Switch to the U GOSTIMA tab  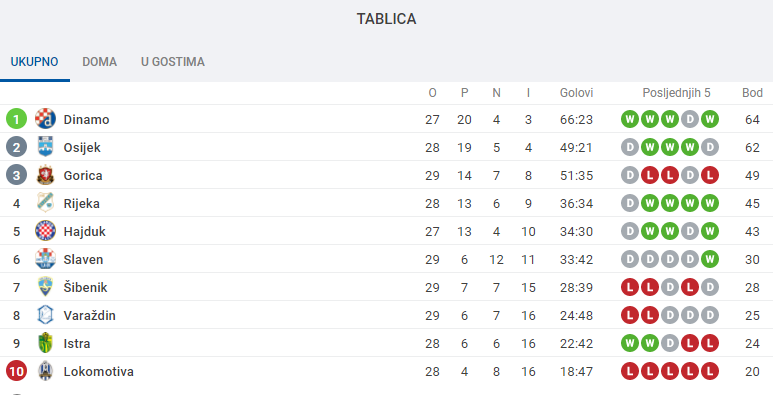(x=173, y=62)
